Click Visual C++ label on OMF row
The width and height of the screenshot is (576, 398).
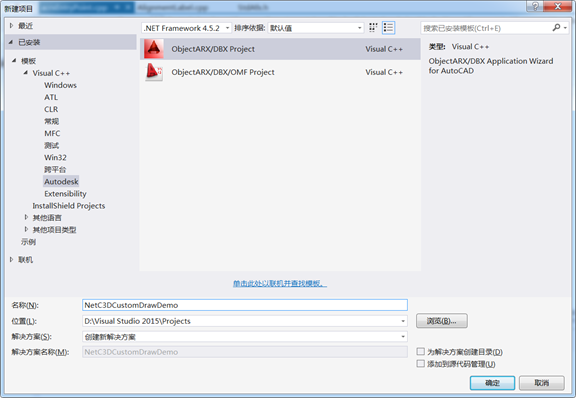384,72
